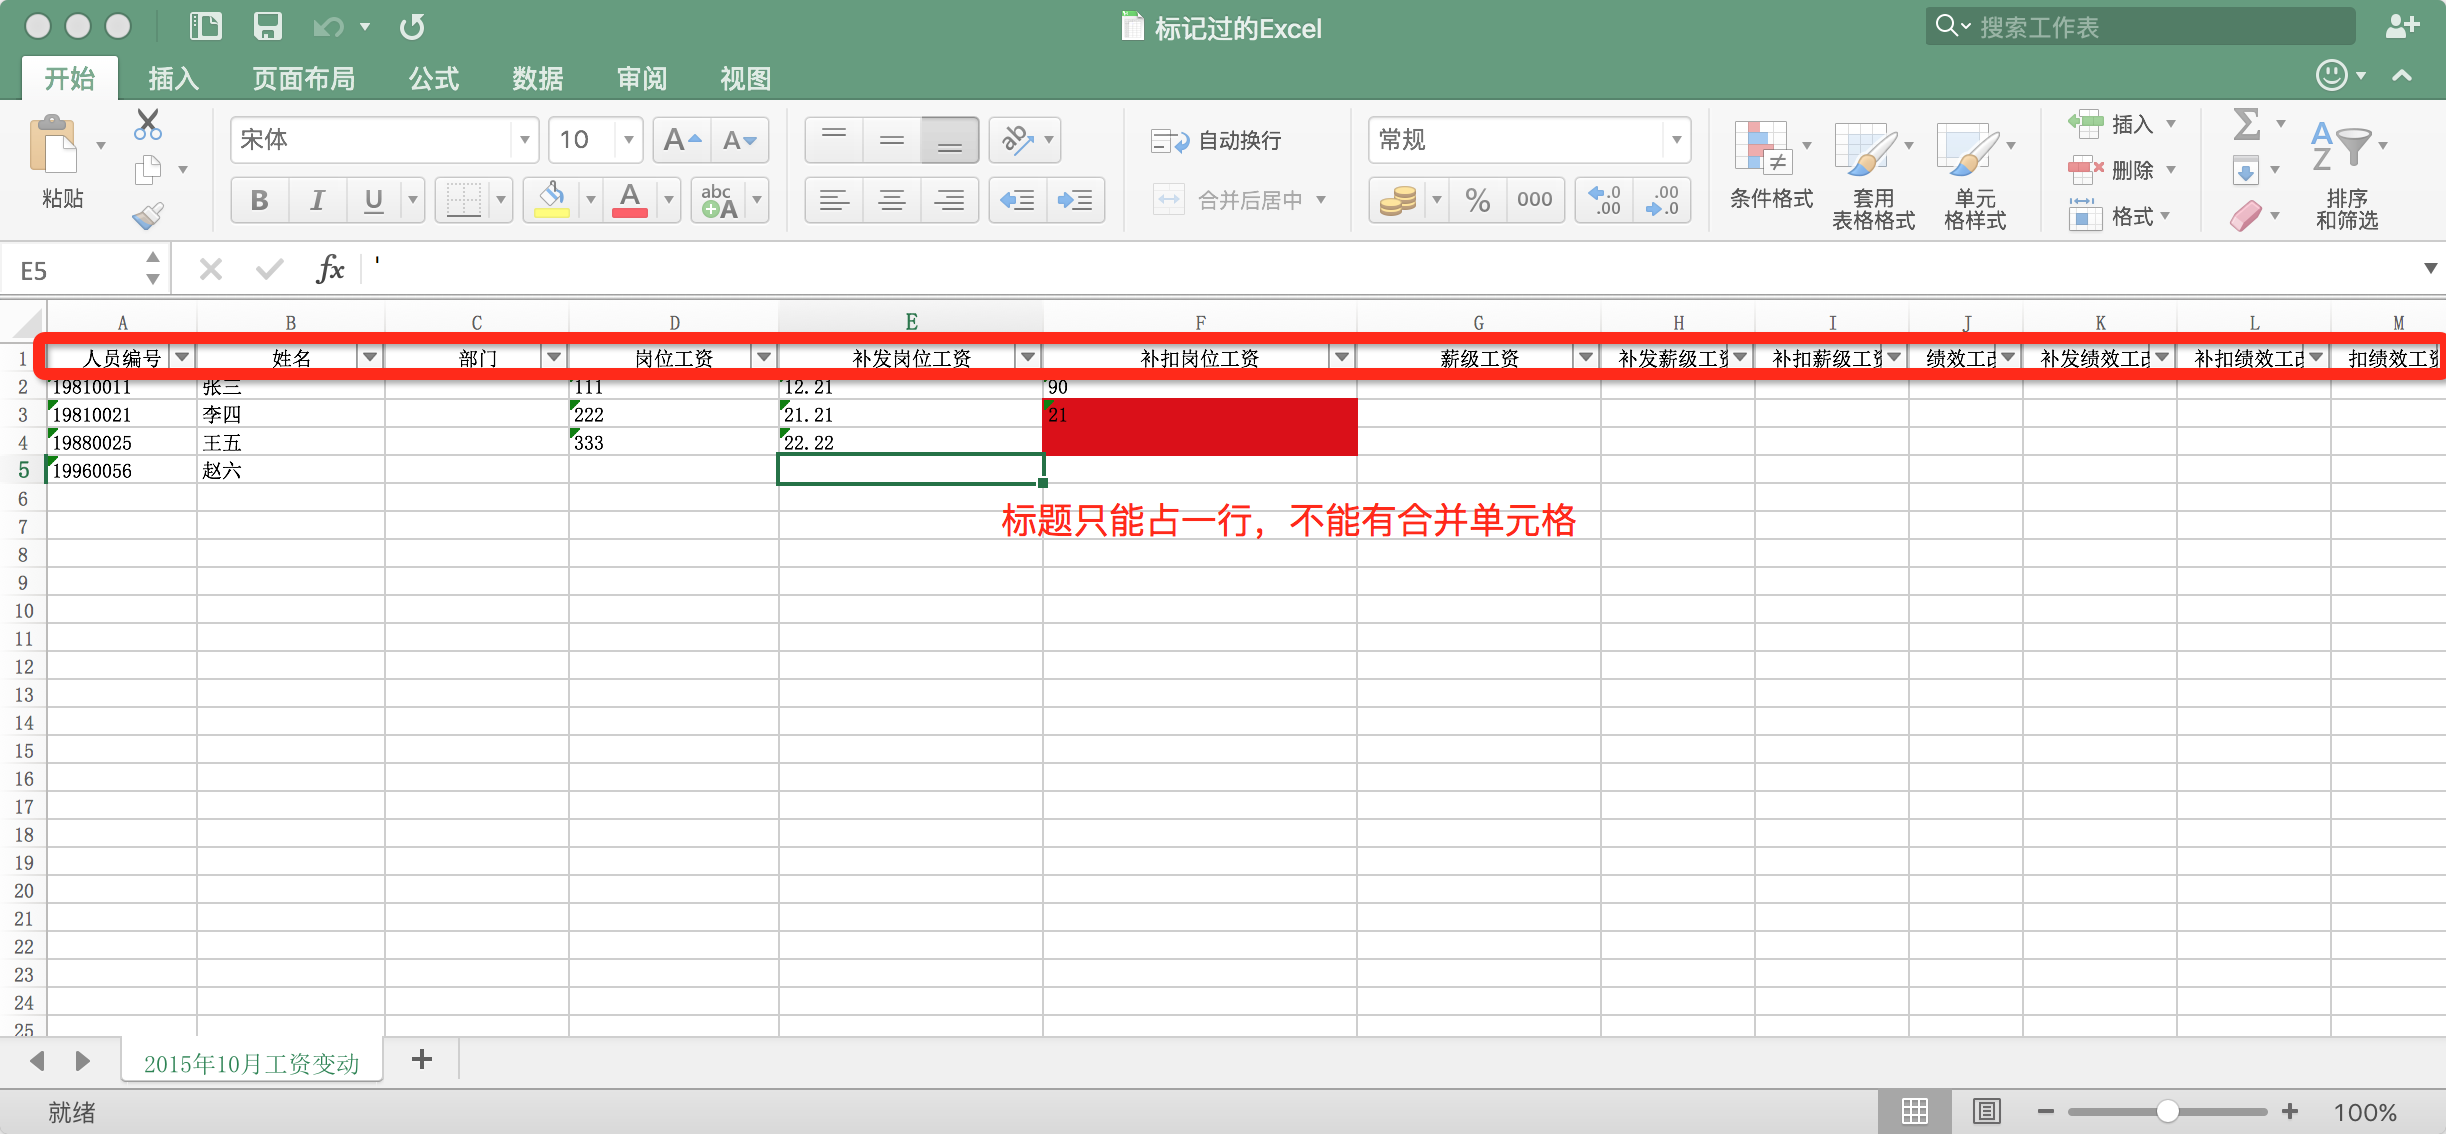Click the 自动换行 wrap text button
Screen dimensions: 2446x1134
pos(1217,141)
